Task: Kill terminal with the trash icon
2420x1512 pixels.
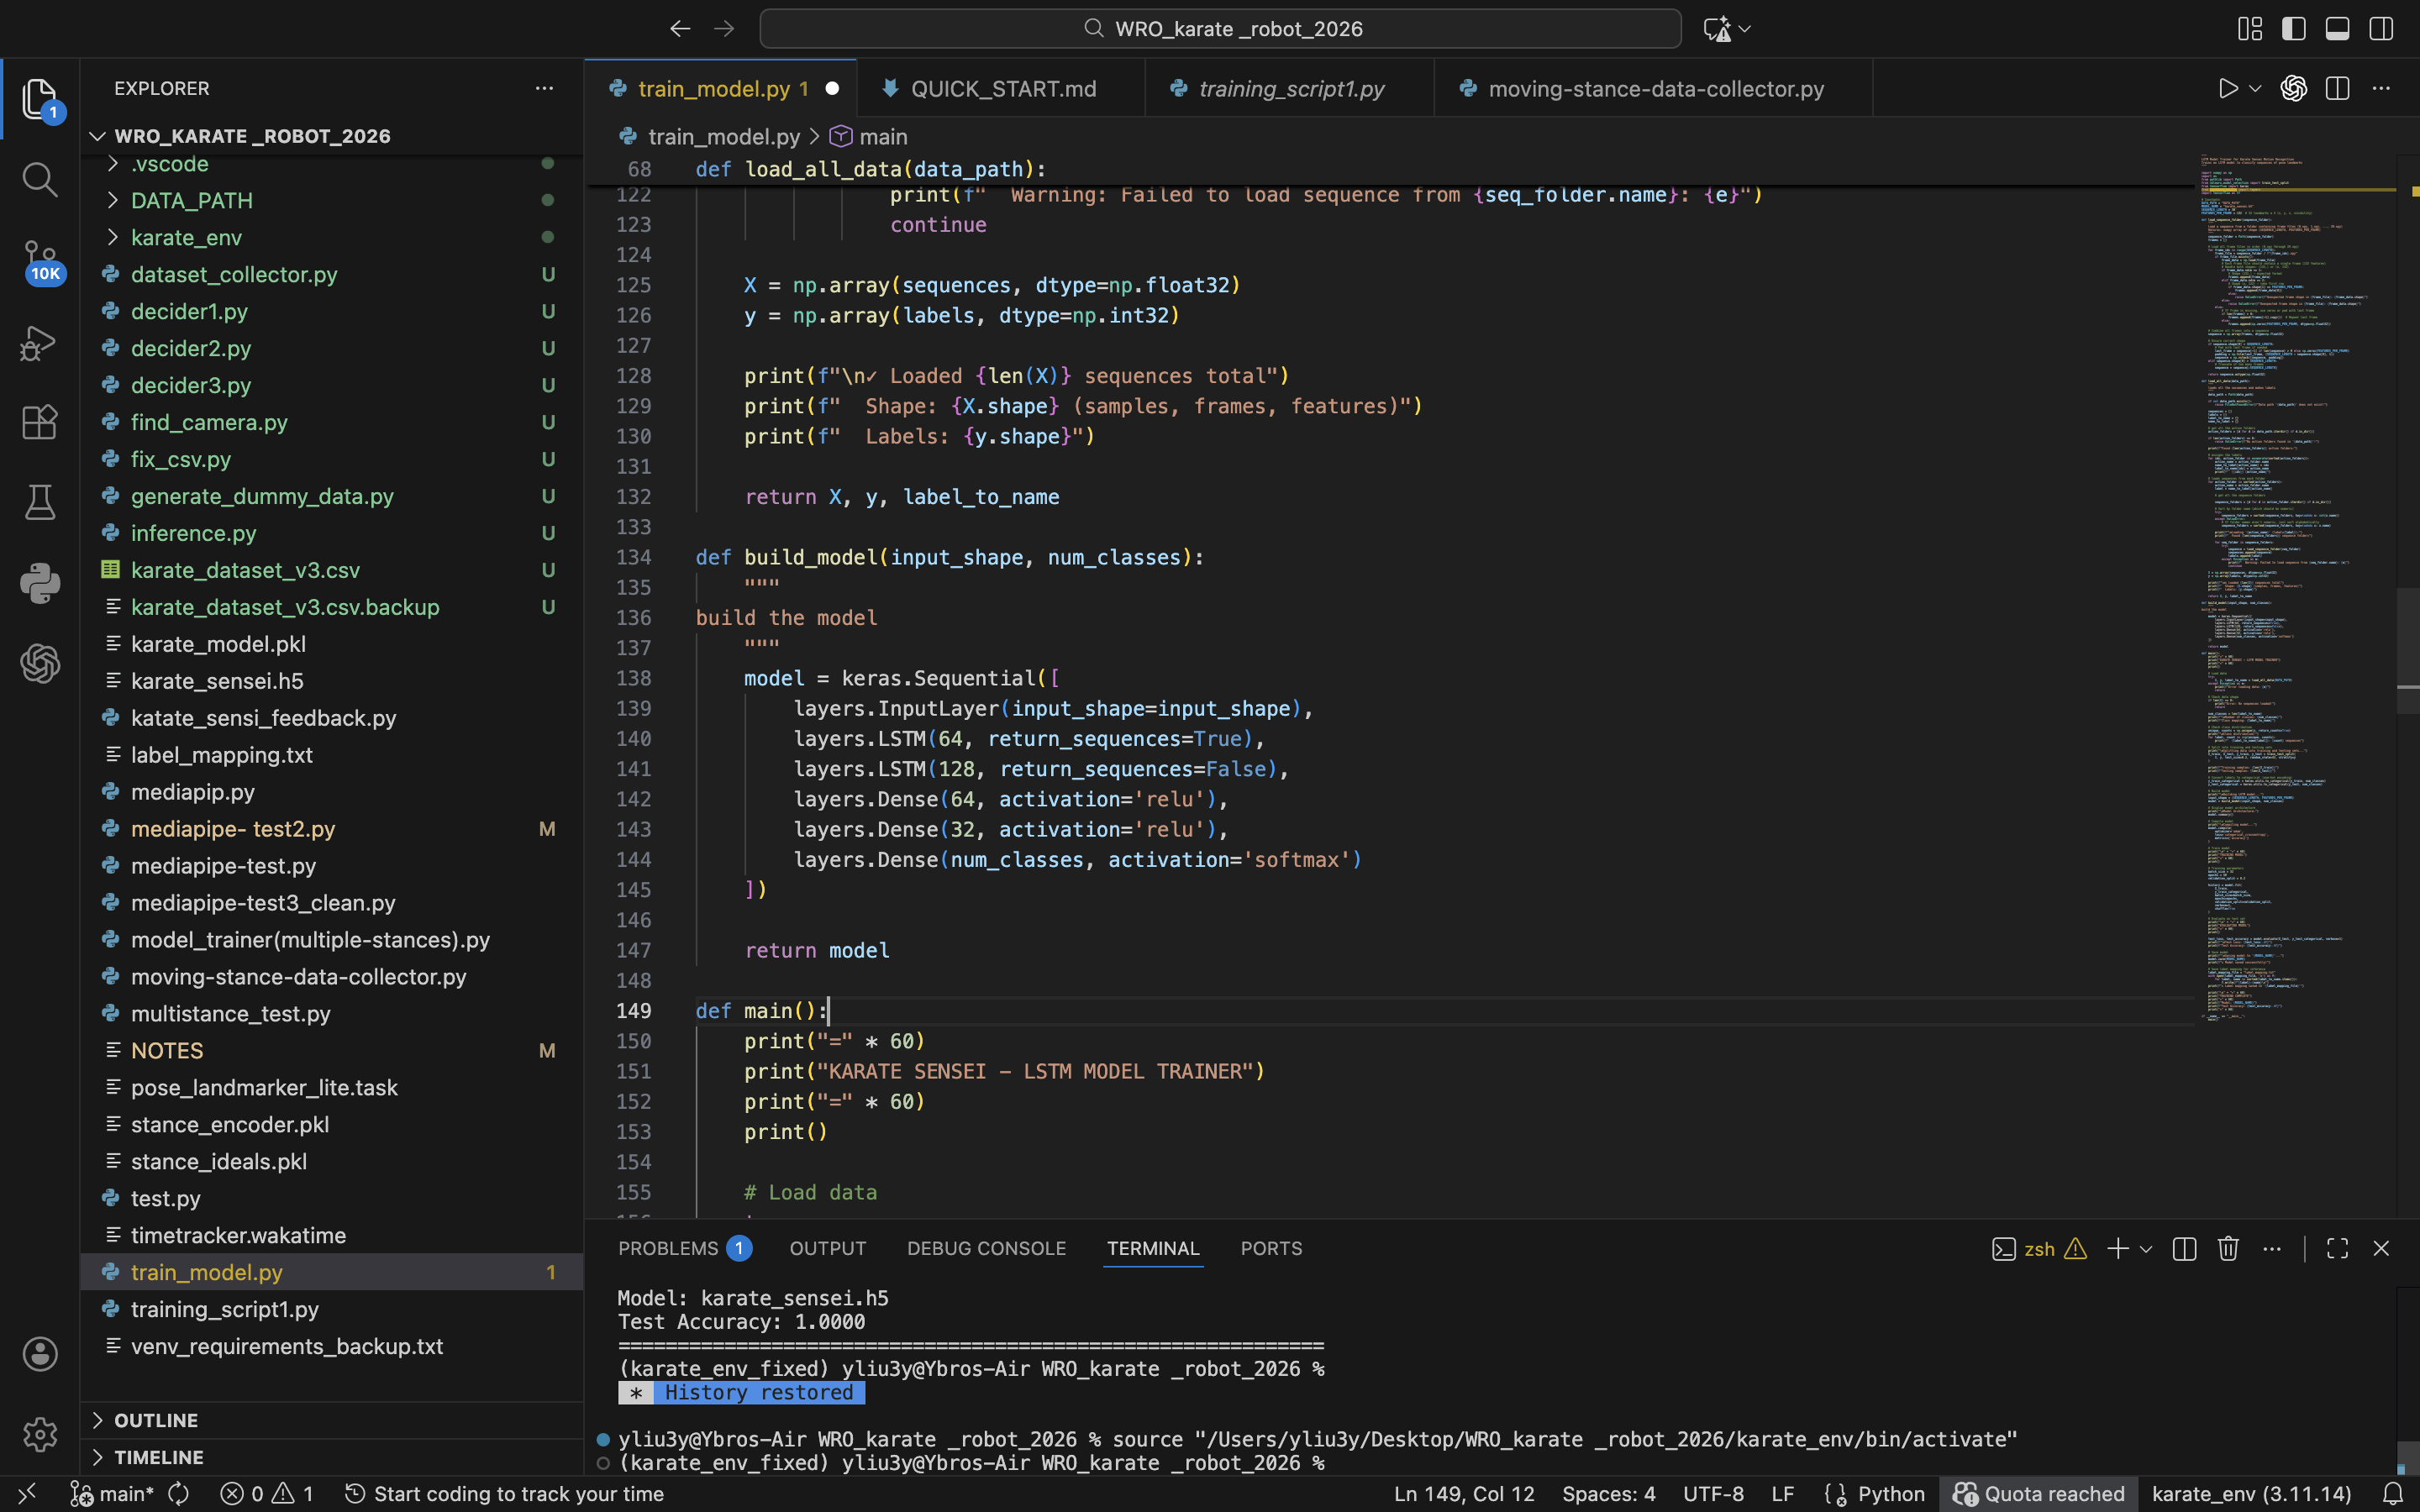Action: 2228,1248
